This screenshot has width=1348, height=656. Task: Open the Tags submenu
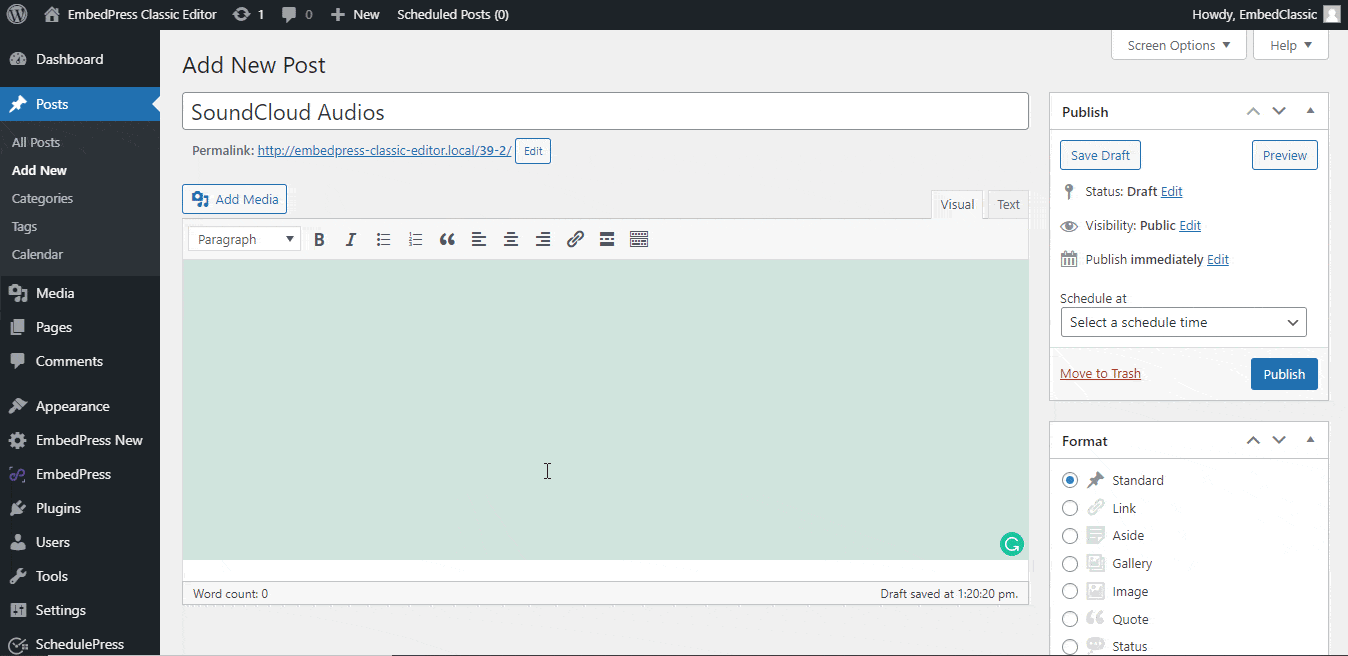(x=24, y=226)
